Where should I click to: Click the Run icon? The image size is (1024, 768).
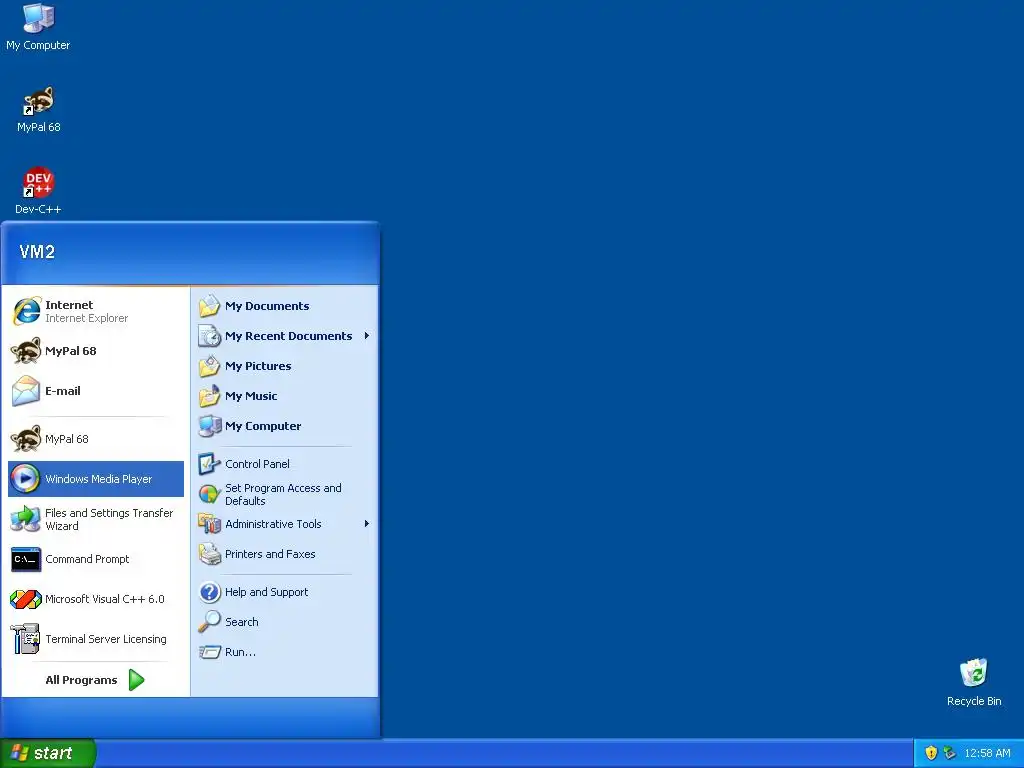click(210, 652)
